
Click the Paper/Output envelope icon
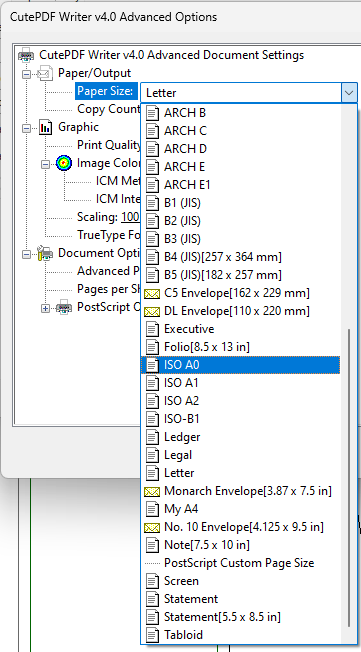pos(45,74)
